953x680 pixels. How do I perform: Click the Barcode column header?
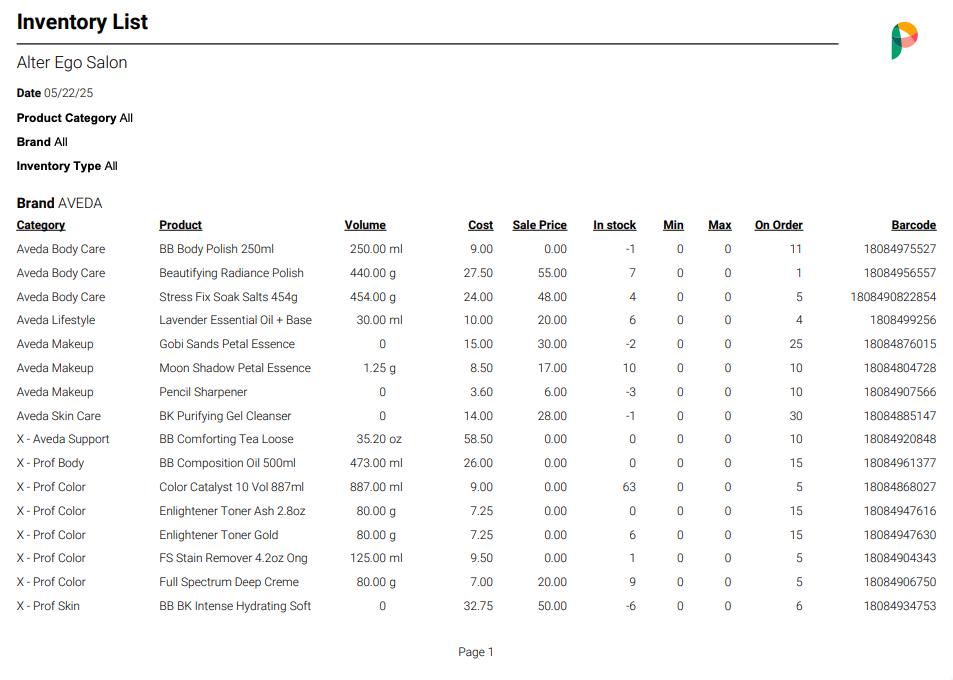pos(914,225)
